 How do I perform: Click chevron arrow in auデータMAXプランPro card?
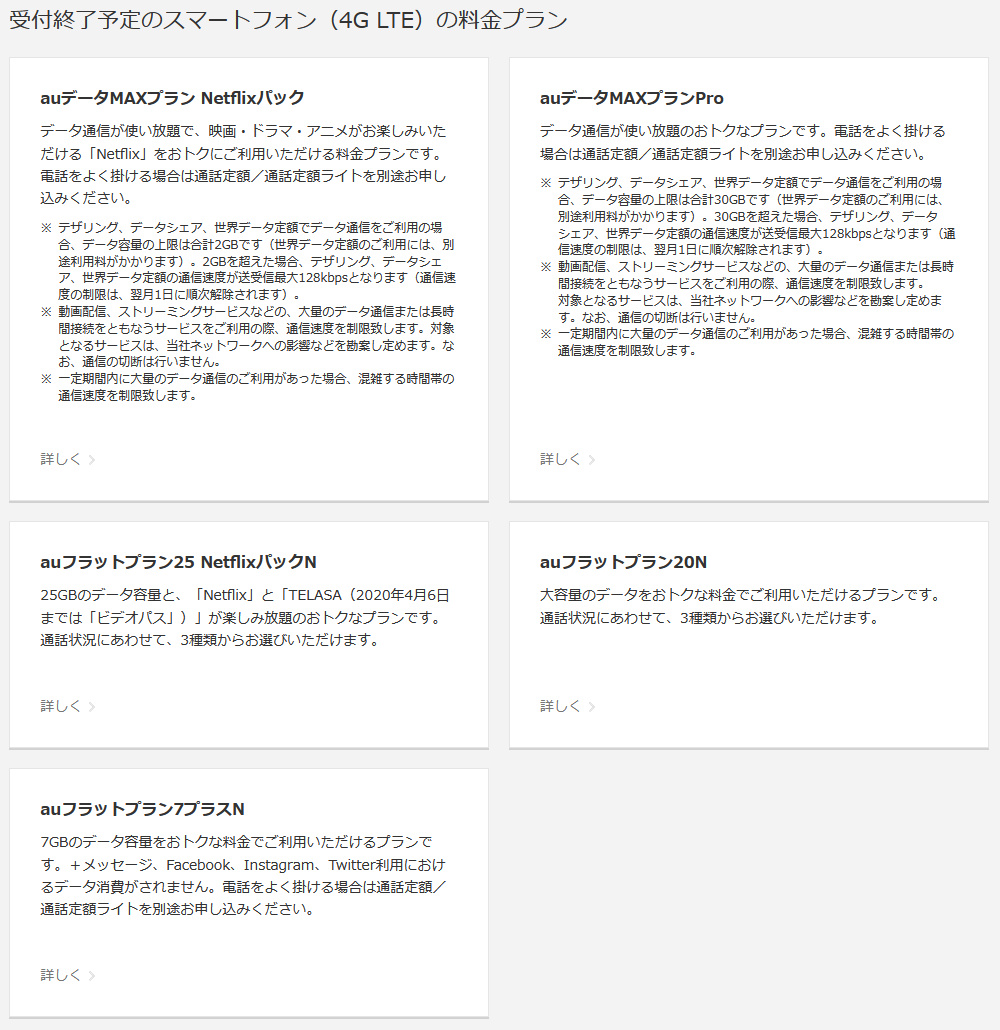(592, 460)
